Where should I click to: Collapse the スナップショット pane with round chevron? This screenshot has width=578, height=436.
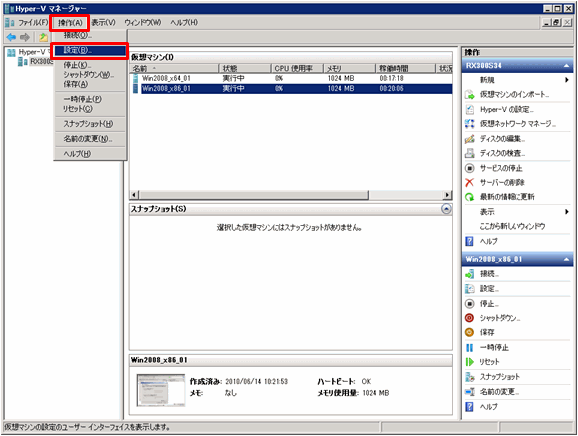[446, 209]
